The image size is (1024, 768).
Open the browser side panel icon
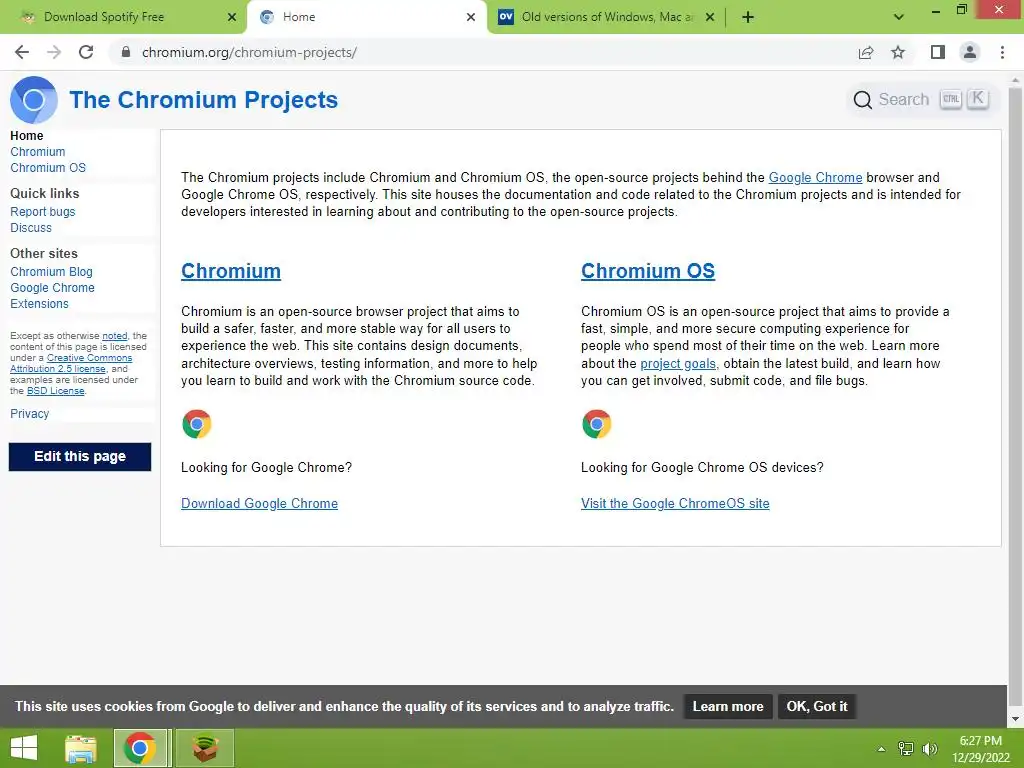(938, 52)
